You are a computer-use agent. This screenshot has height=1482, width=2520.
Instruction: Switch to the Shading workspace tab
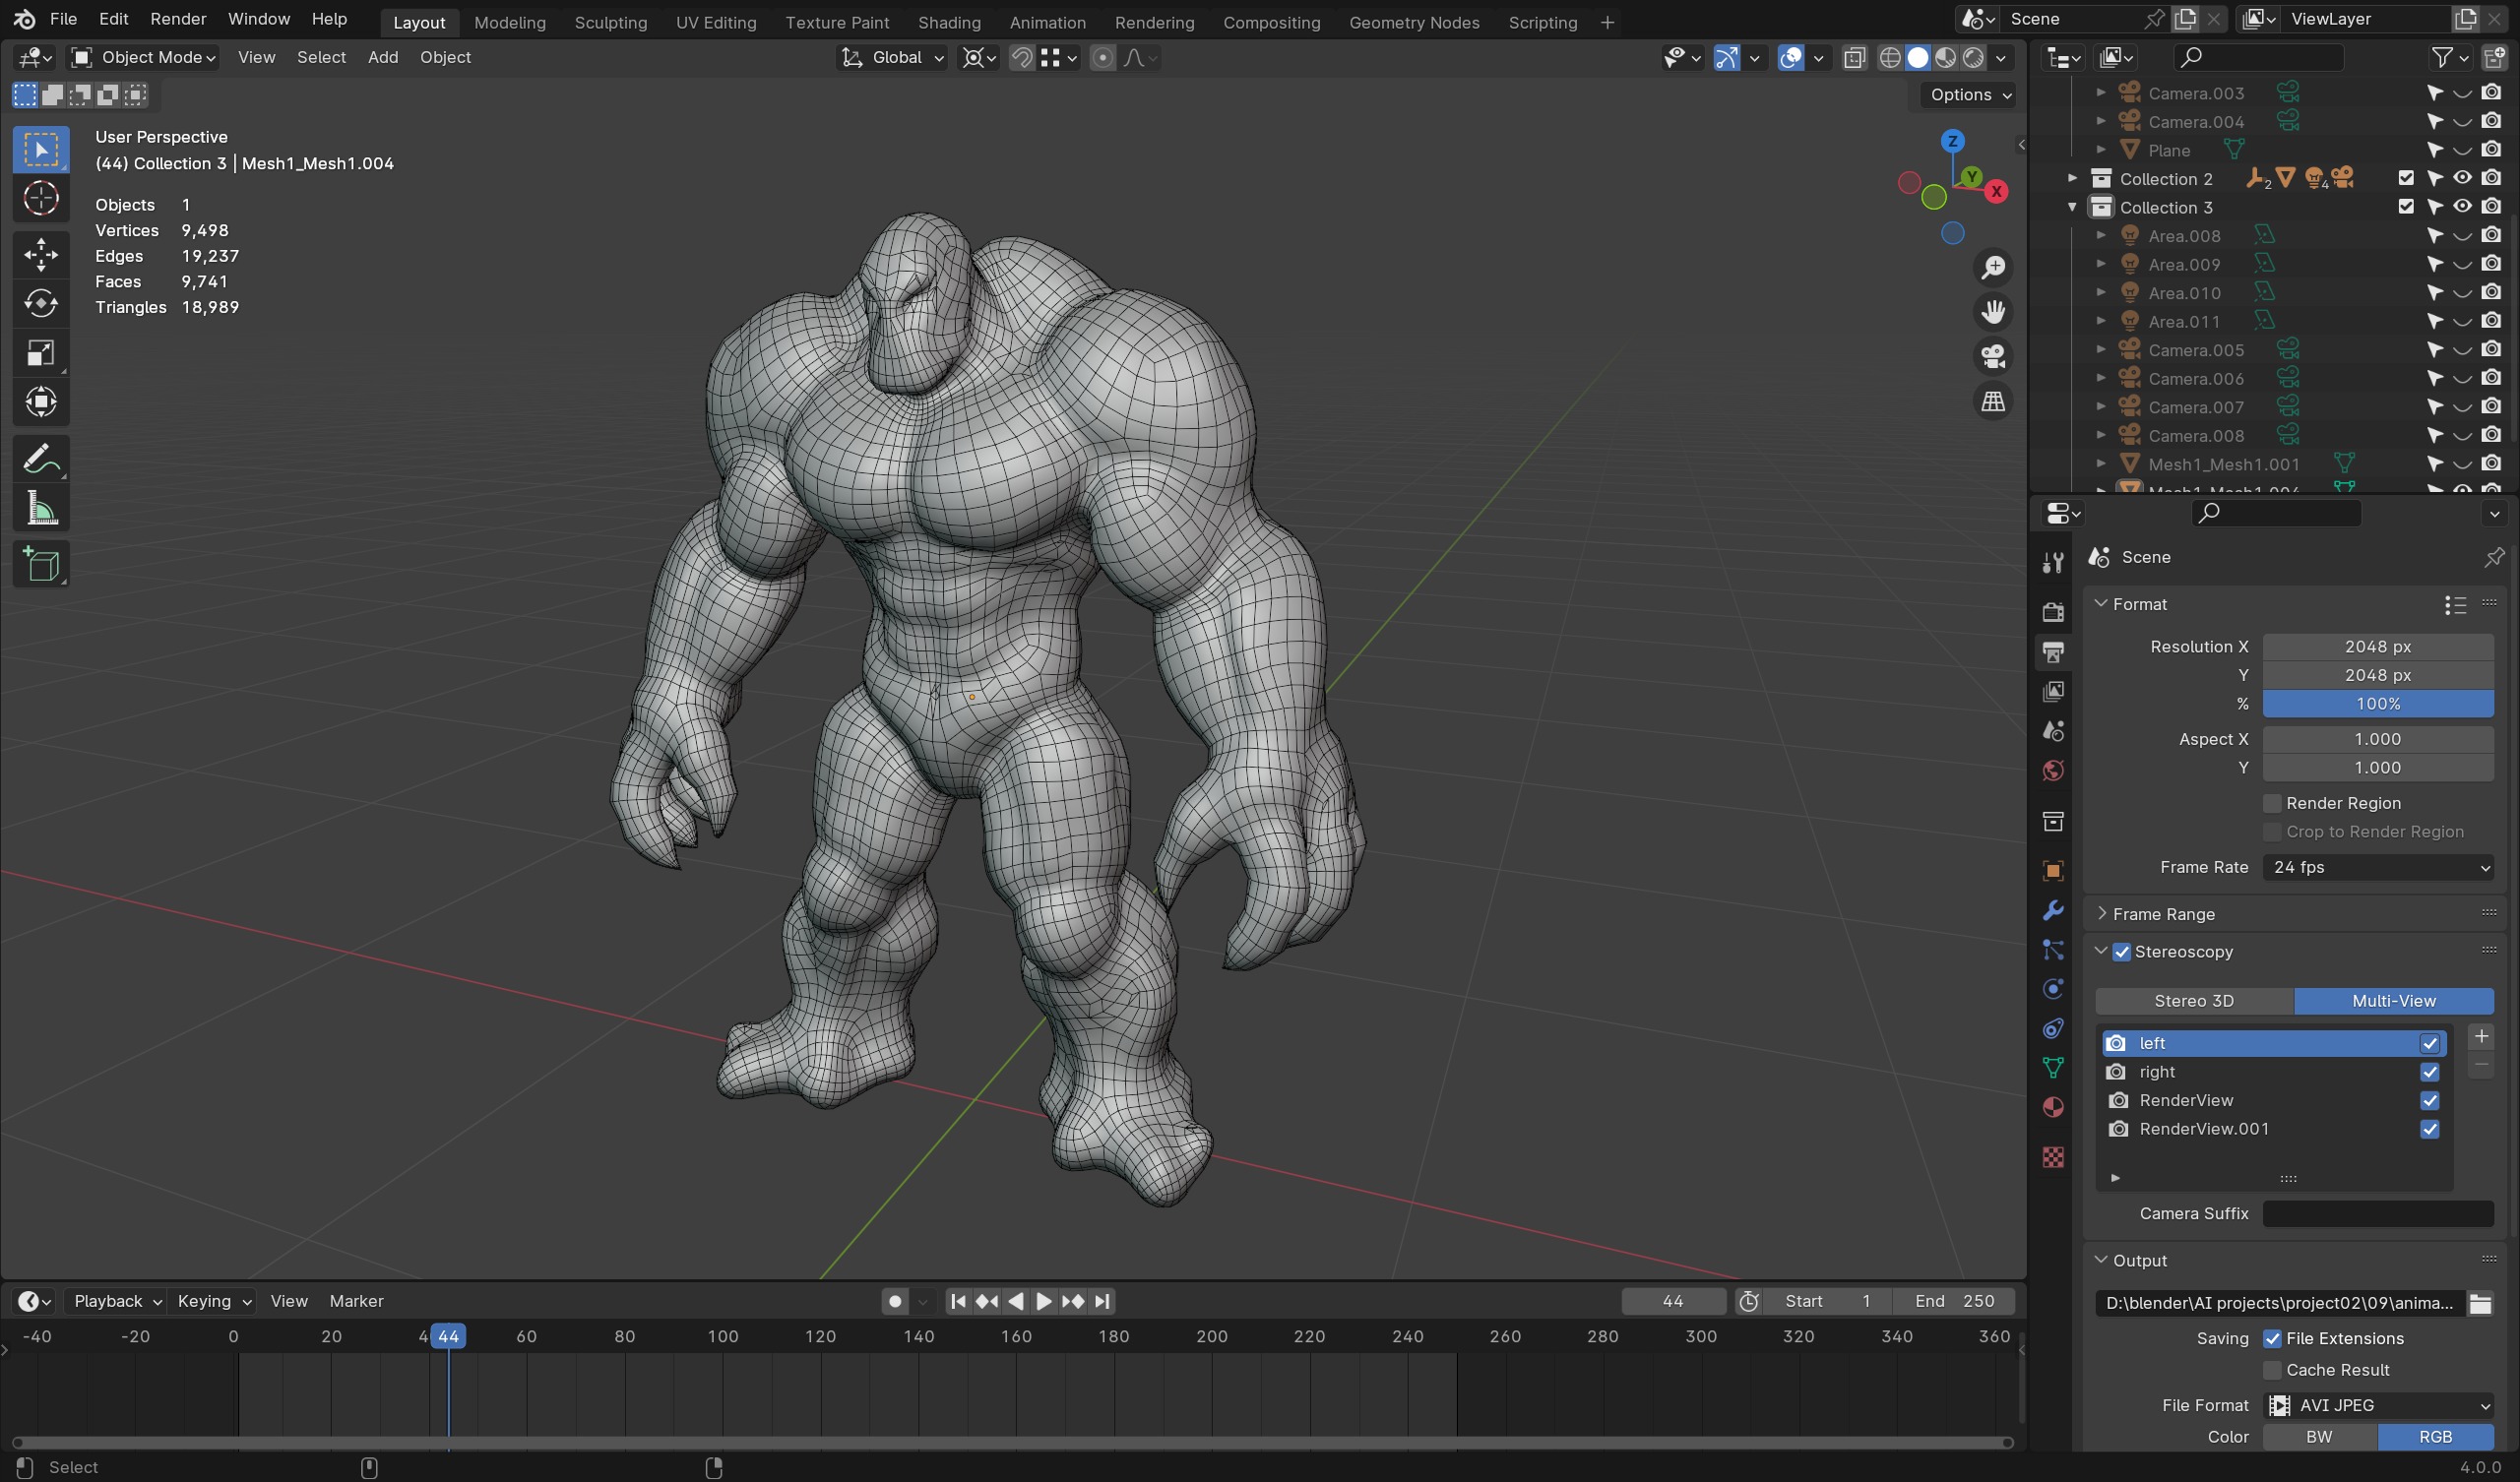948,22
